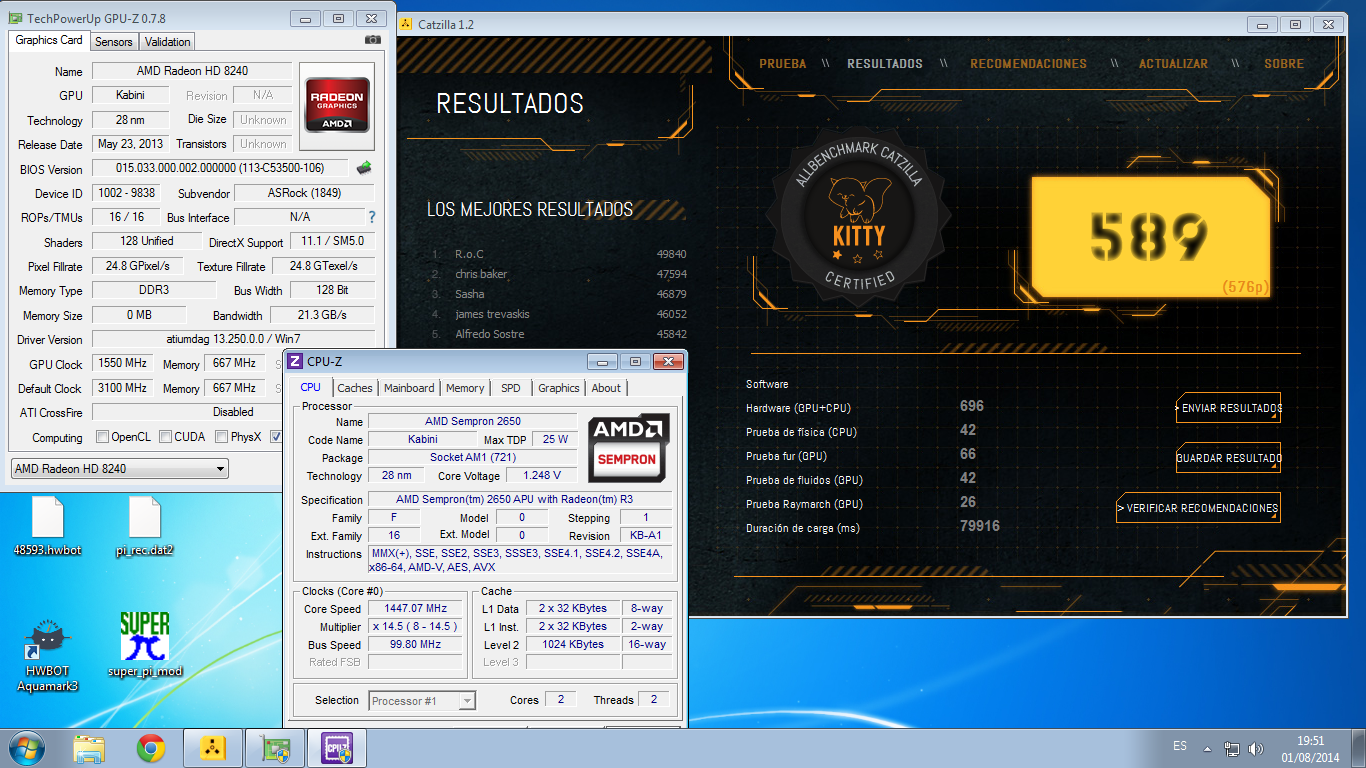Image resolution: width=1366 pixels, height=768 pixels.
Task: Click the GPU-Z screenshot camera icon
Action: tap(373, 40)
